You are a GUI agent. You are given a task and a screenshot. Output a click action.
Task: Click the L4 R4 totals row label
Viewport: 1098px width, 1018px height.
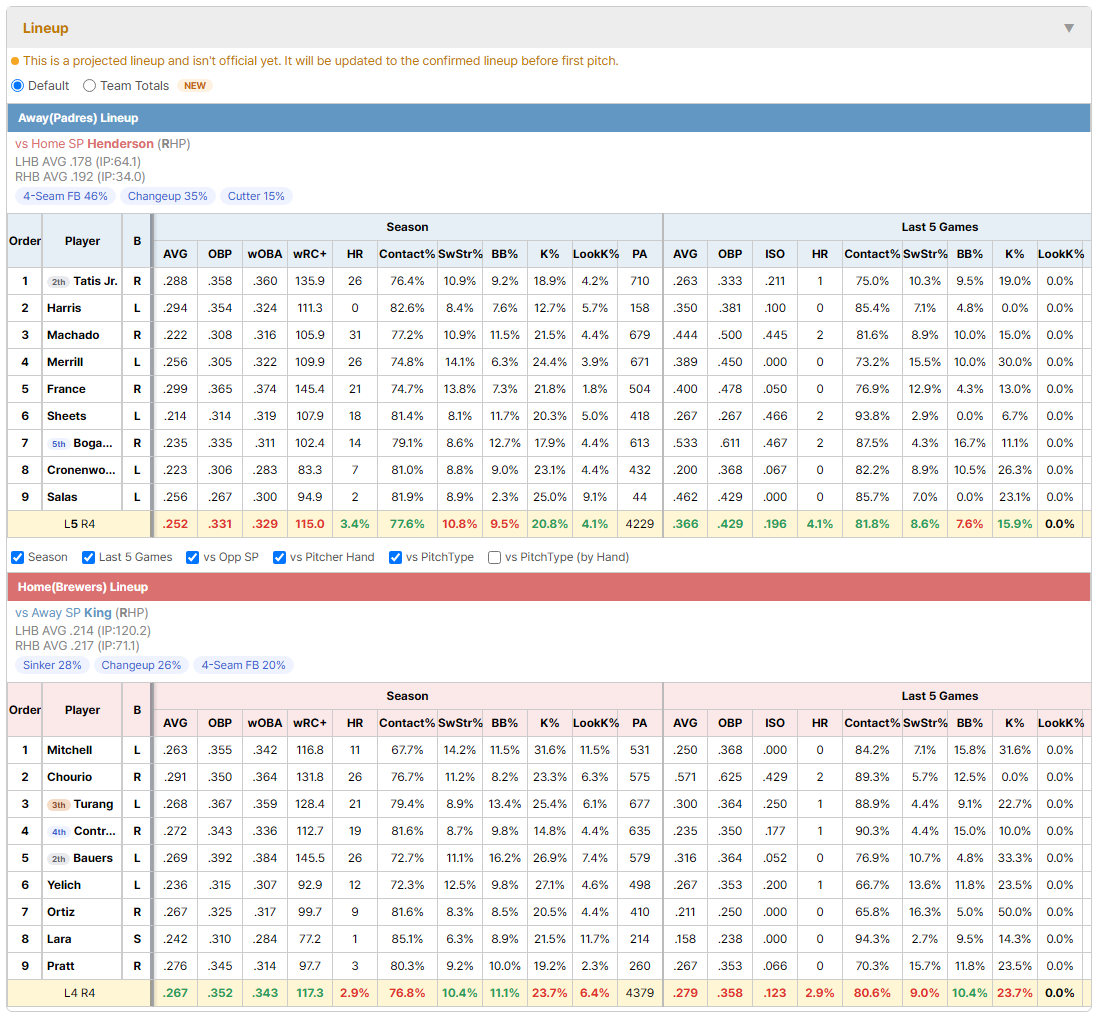click(x=79, y=993)
